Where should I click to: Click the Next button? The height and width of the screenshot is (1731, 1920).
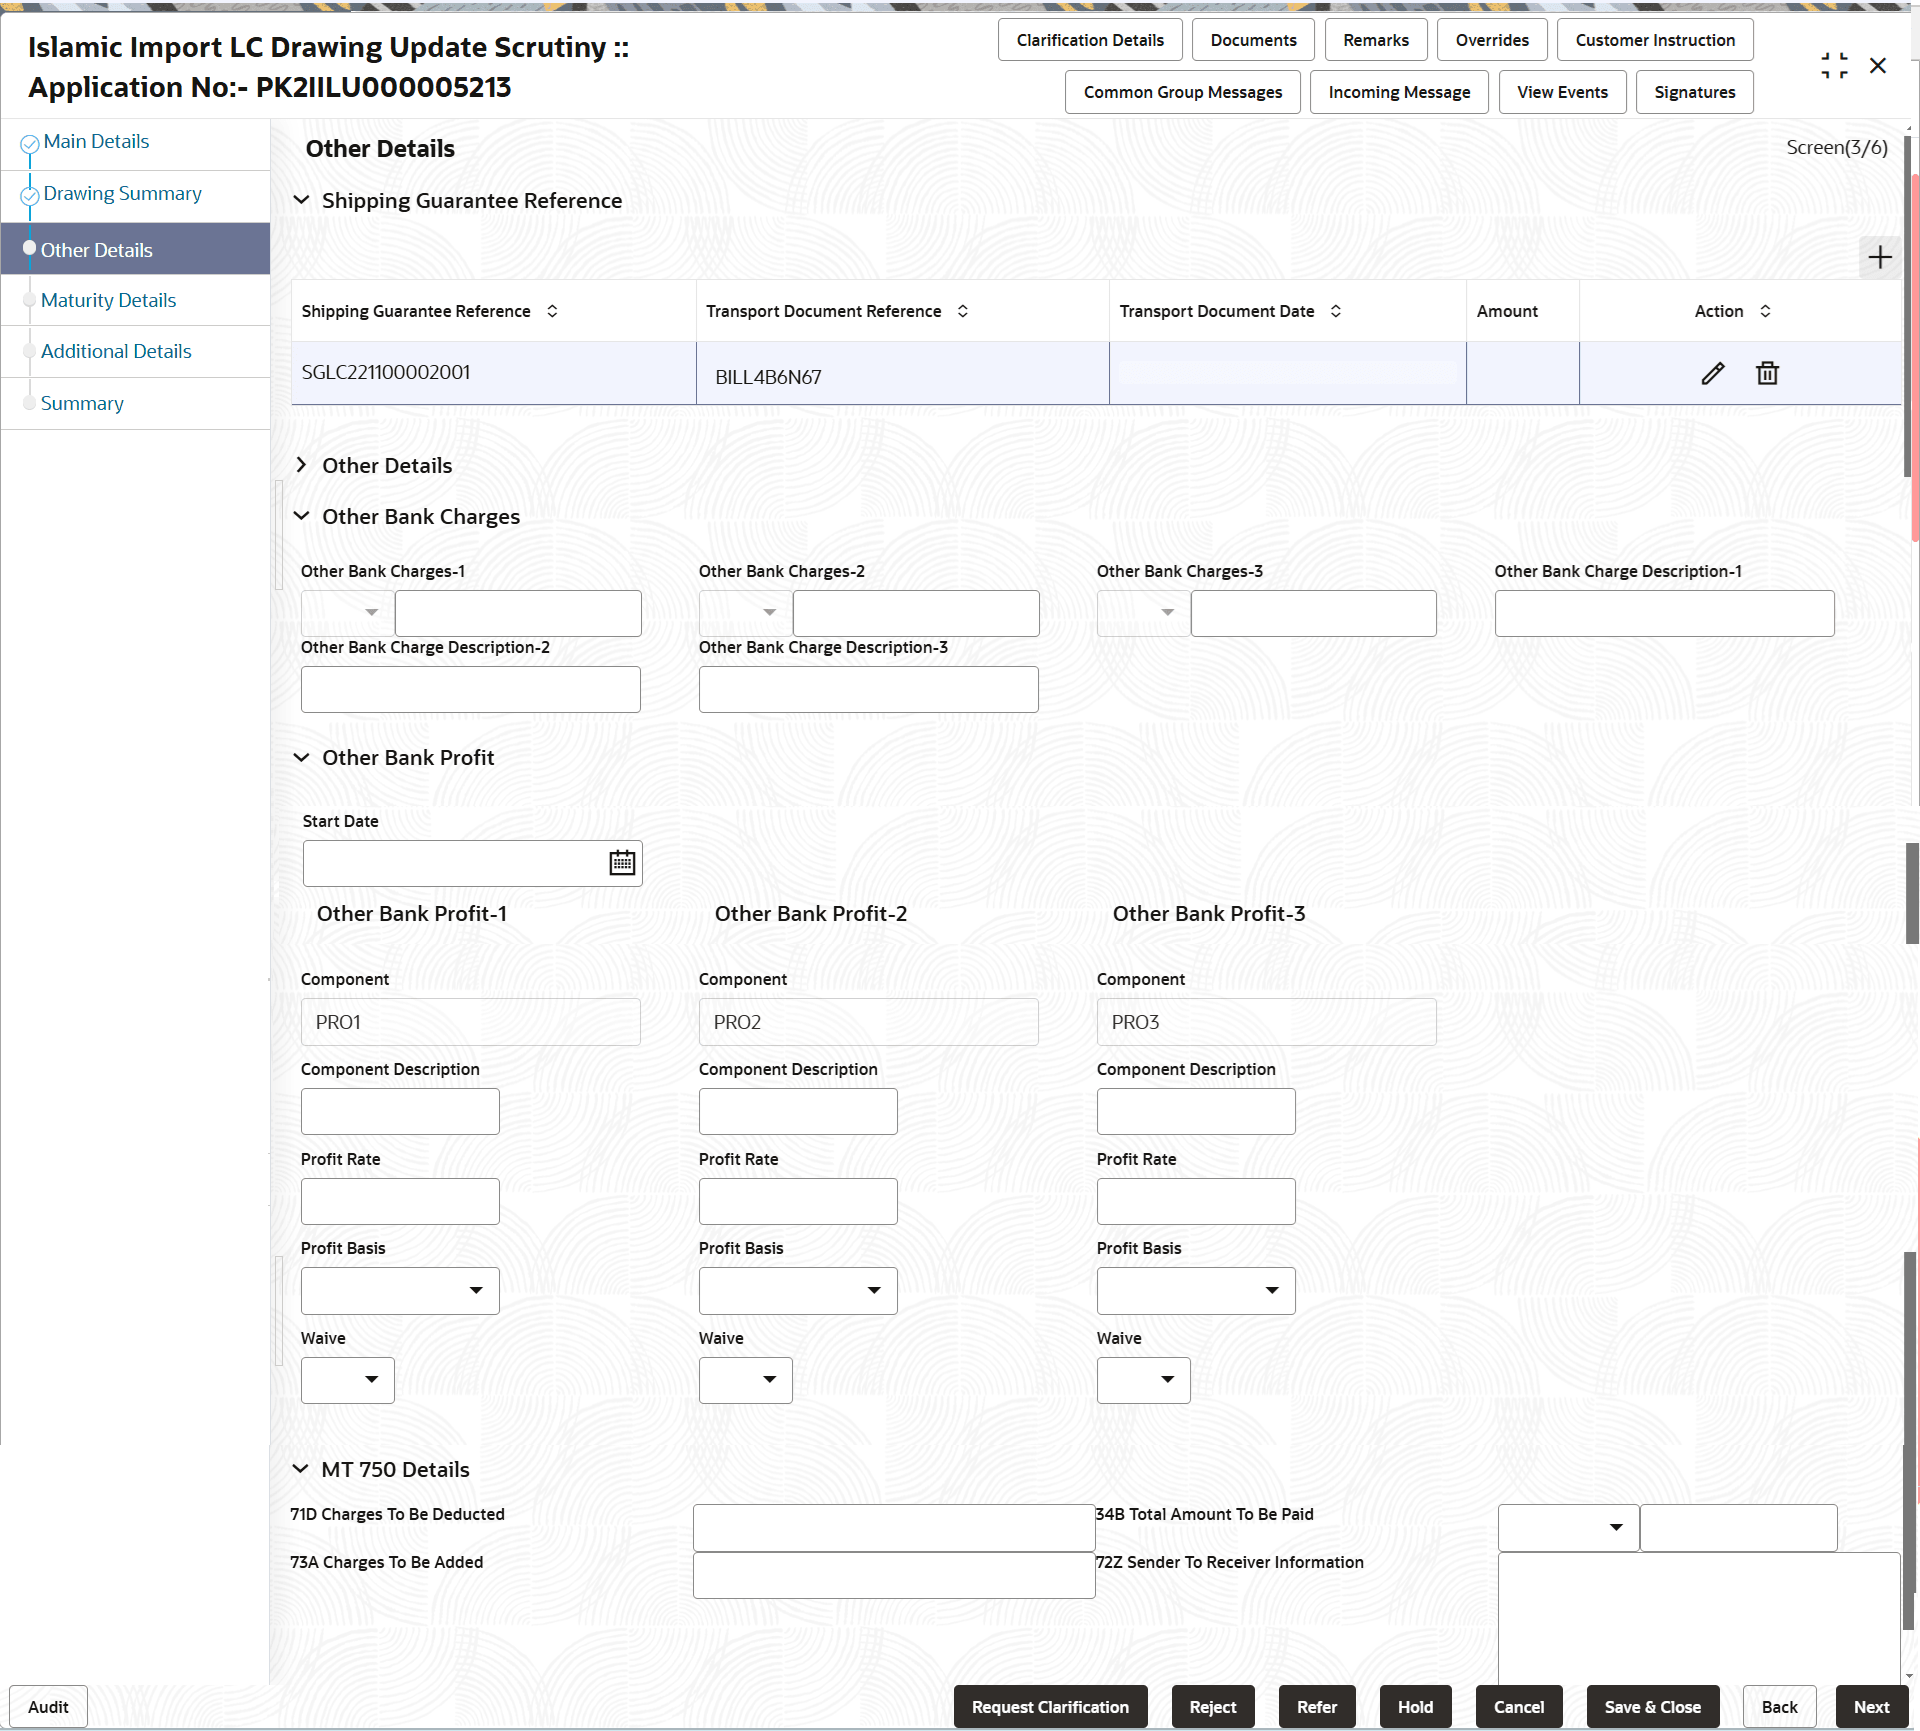click(x=1871, y=1706)
